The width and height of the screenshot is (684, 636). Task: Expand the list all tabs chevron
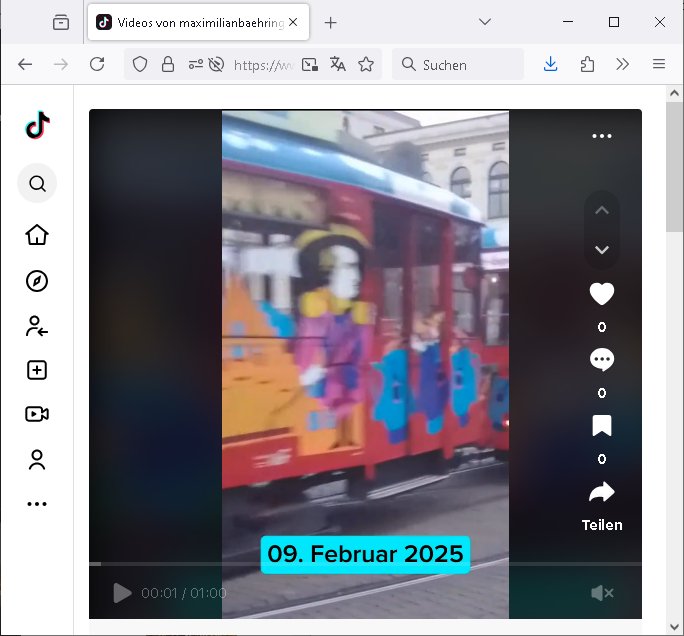click(x=485, y=22)
